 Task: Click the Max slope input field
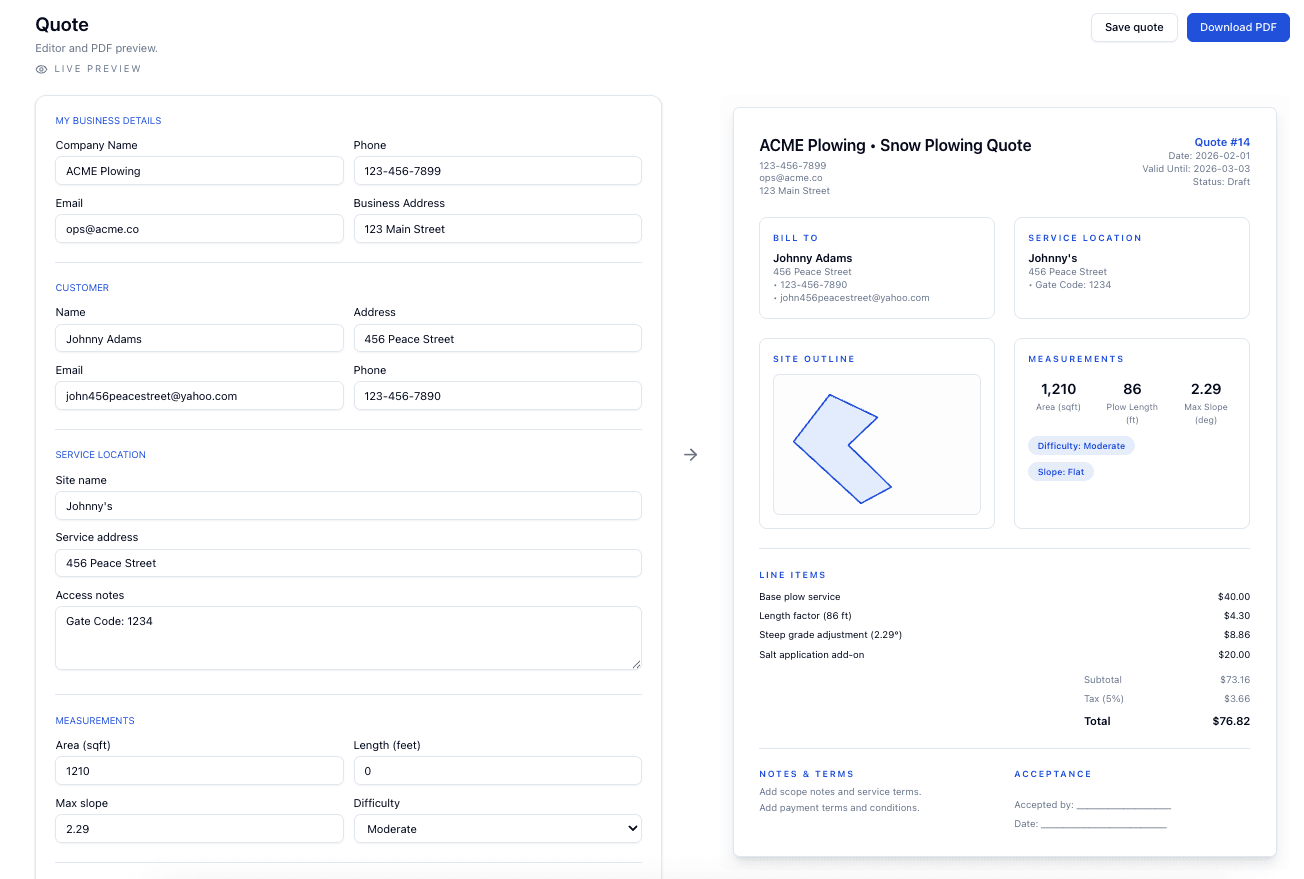click(x=199, y=828)
